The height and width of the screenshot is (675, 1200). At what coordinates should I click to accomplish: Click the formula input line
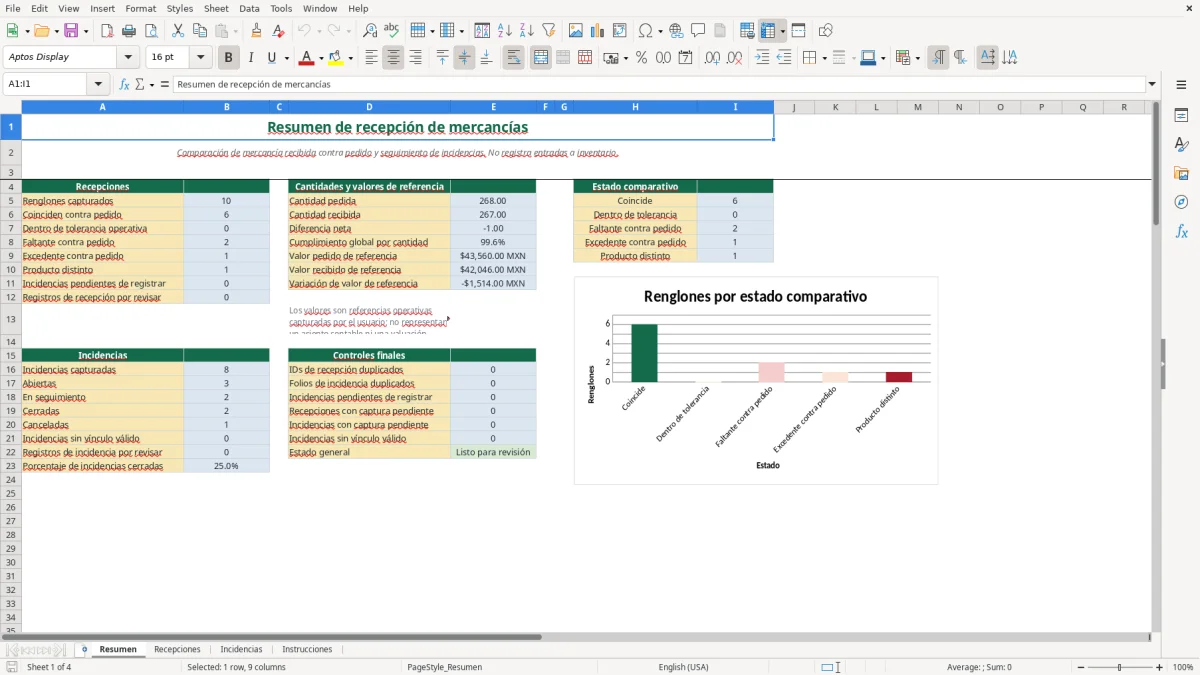point(658,84)
